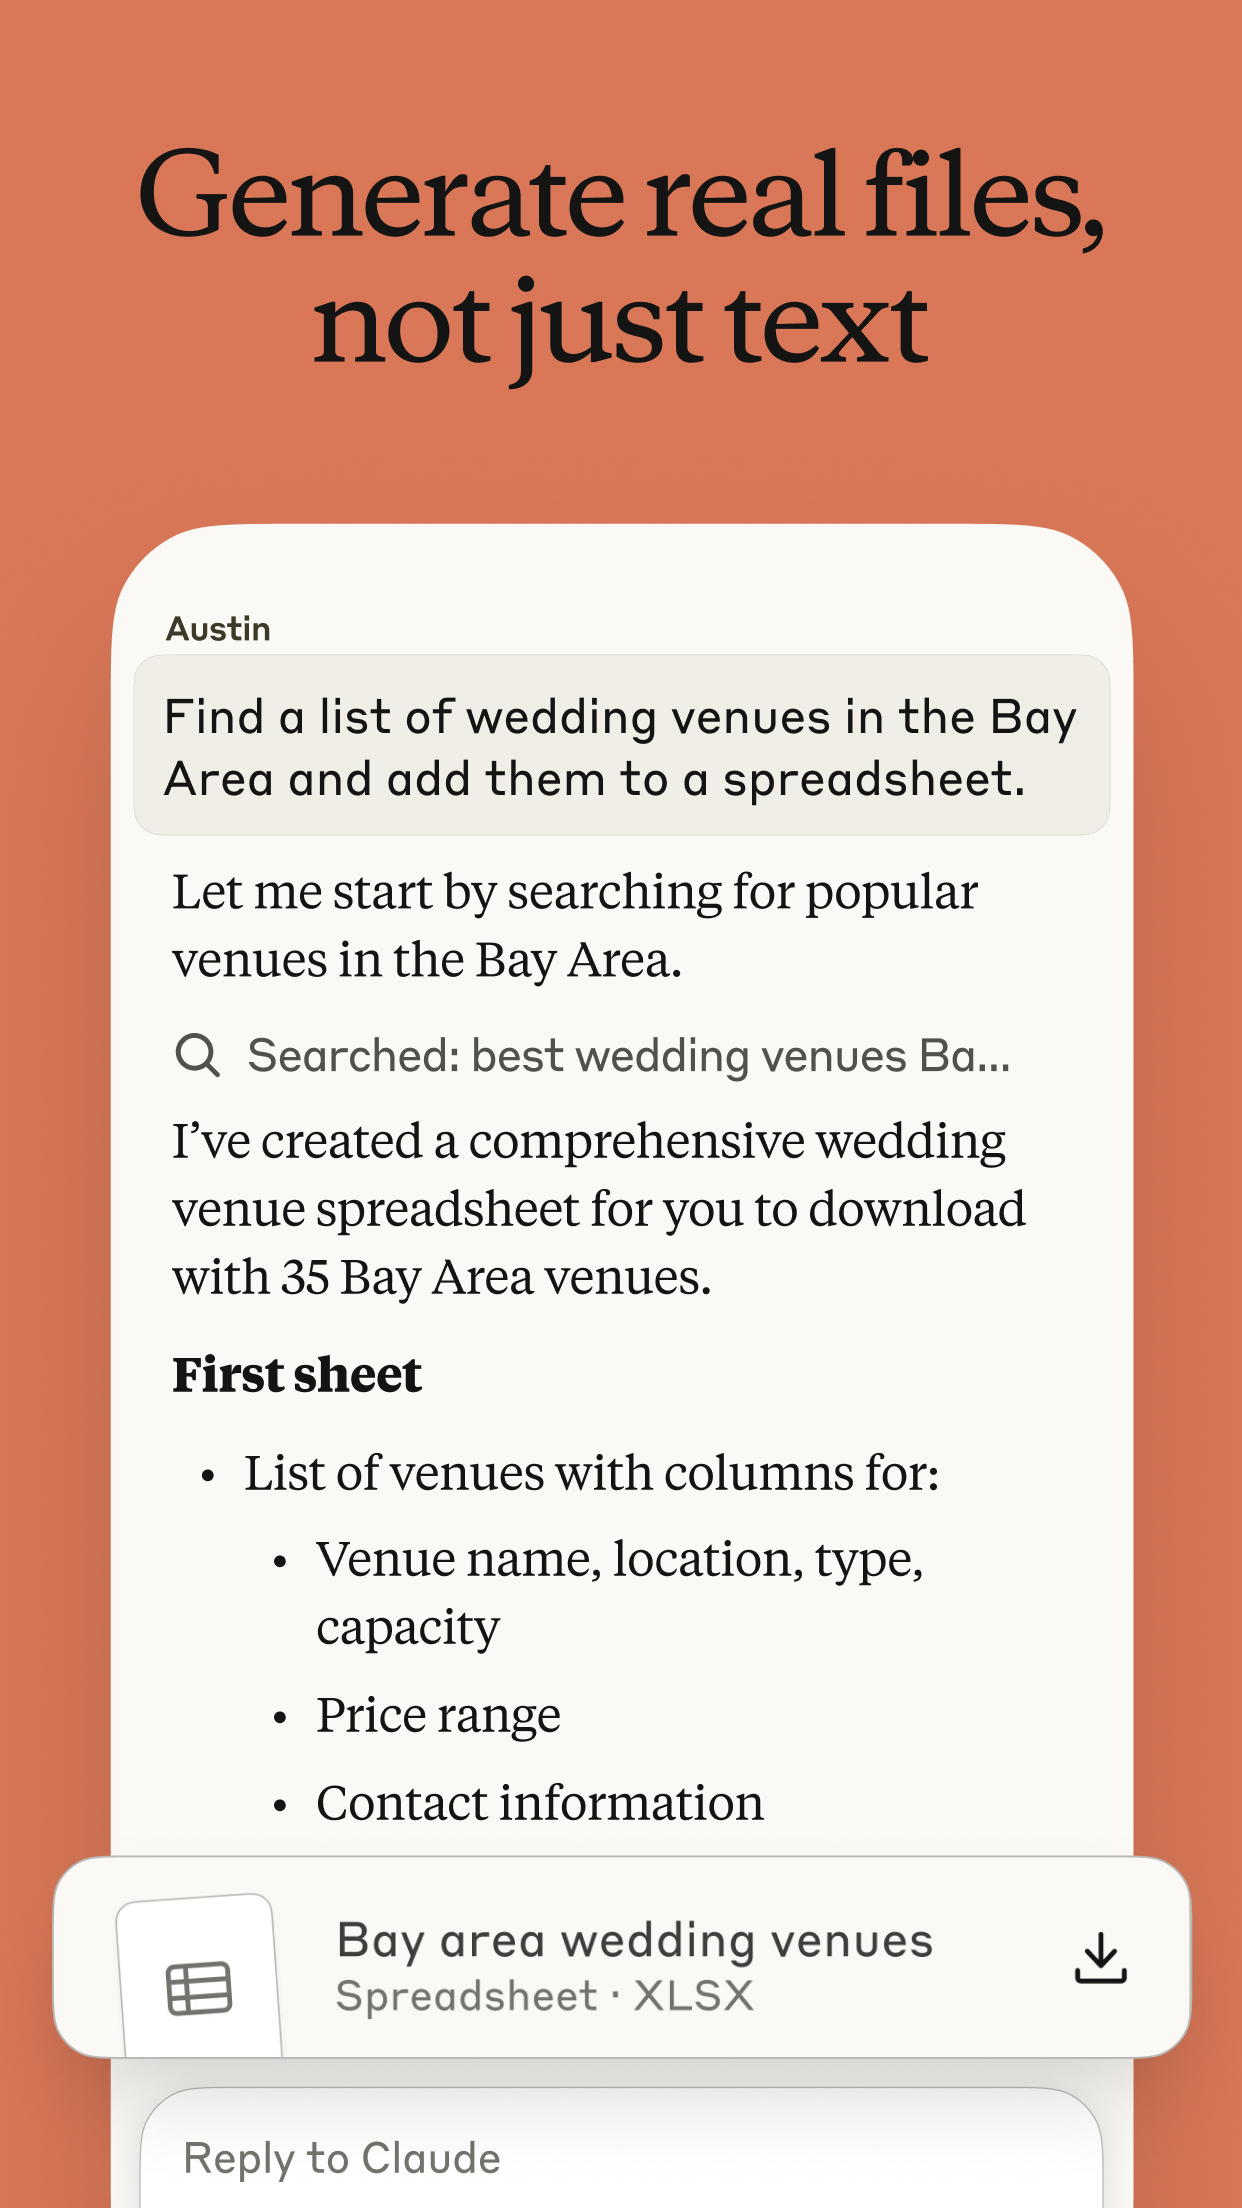
Task: Open the 'Bay area wedding venues' file title
Action: [635, 1940]
